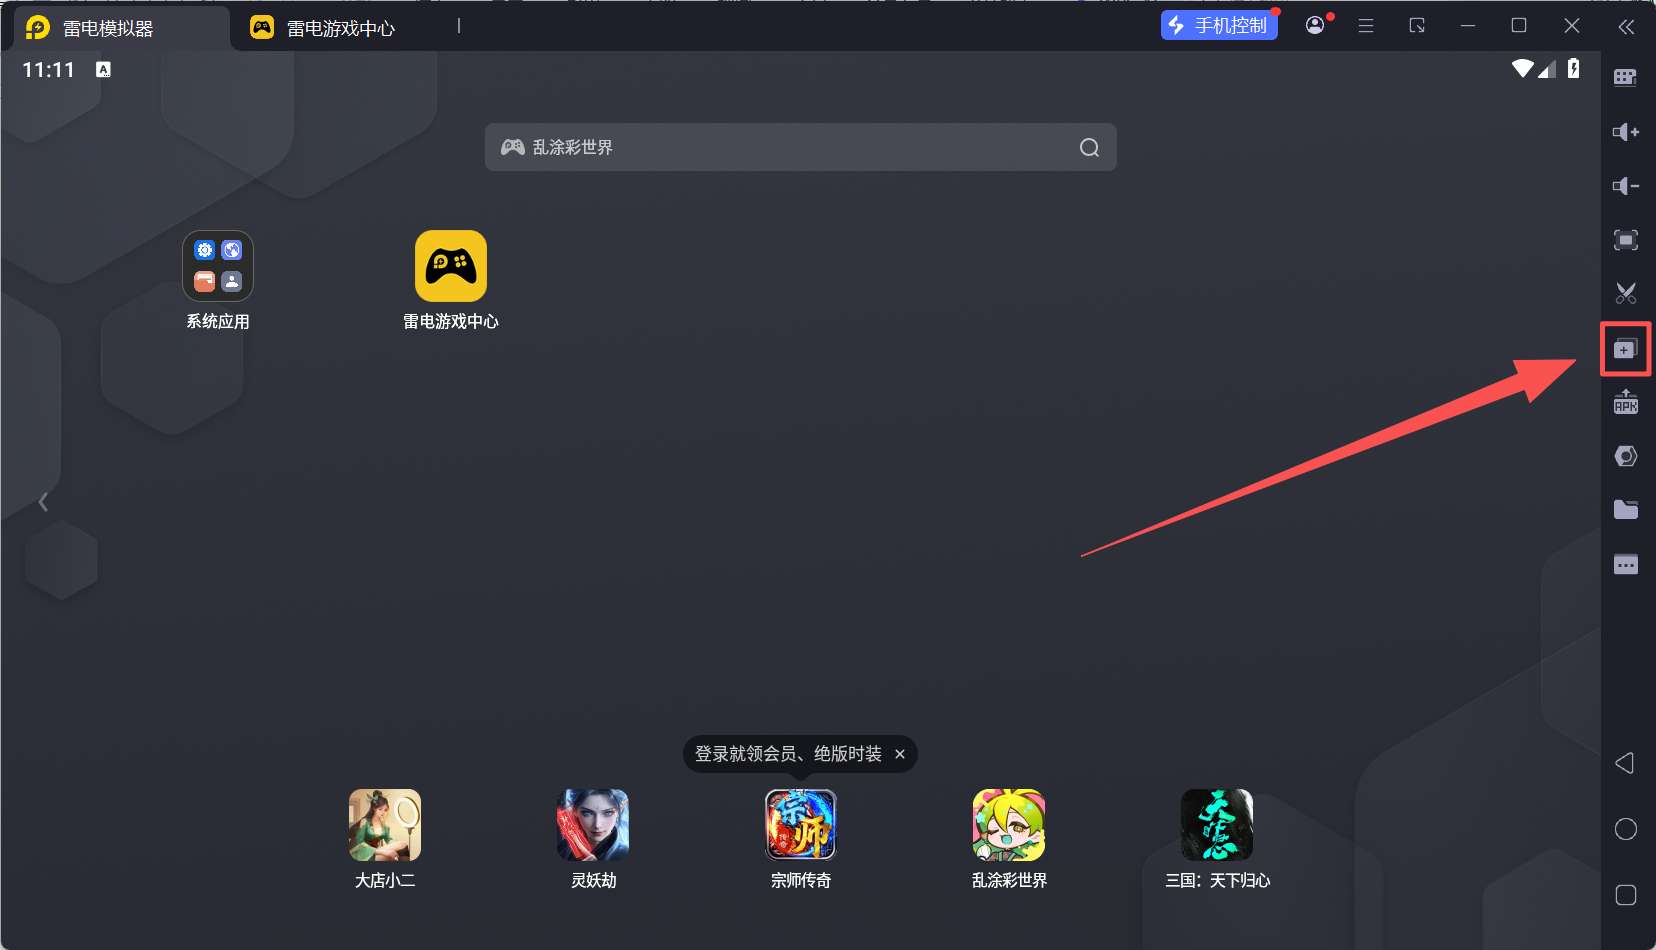Click the input method A icon in status bar
The image size is (1656, 950).
103,69
